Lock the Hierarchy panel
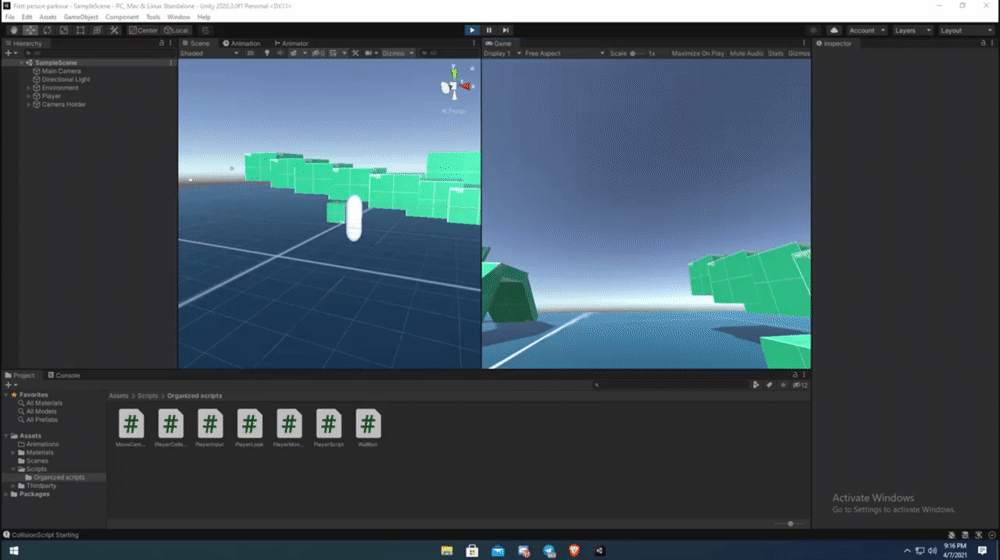Viewport: 1000px width, 560px height. click(x=161, y=43)
